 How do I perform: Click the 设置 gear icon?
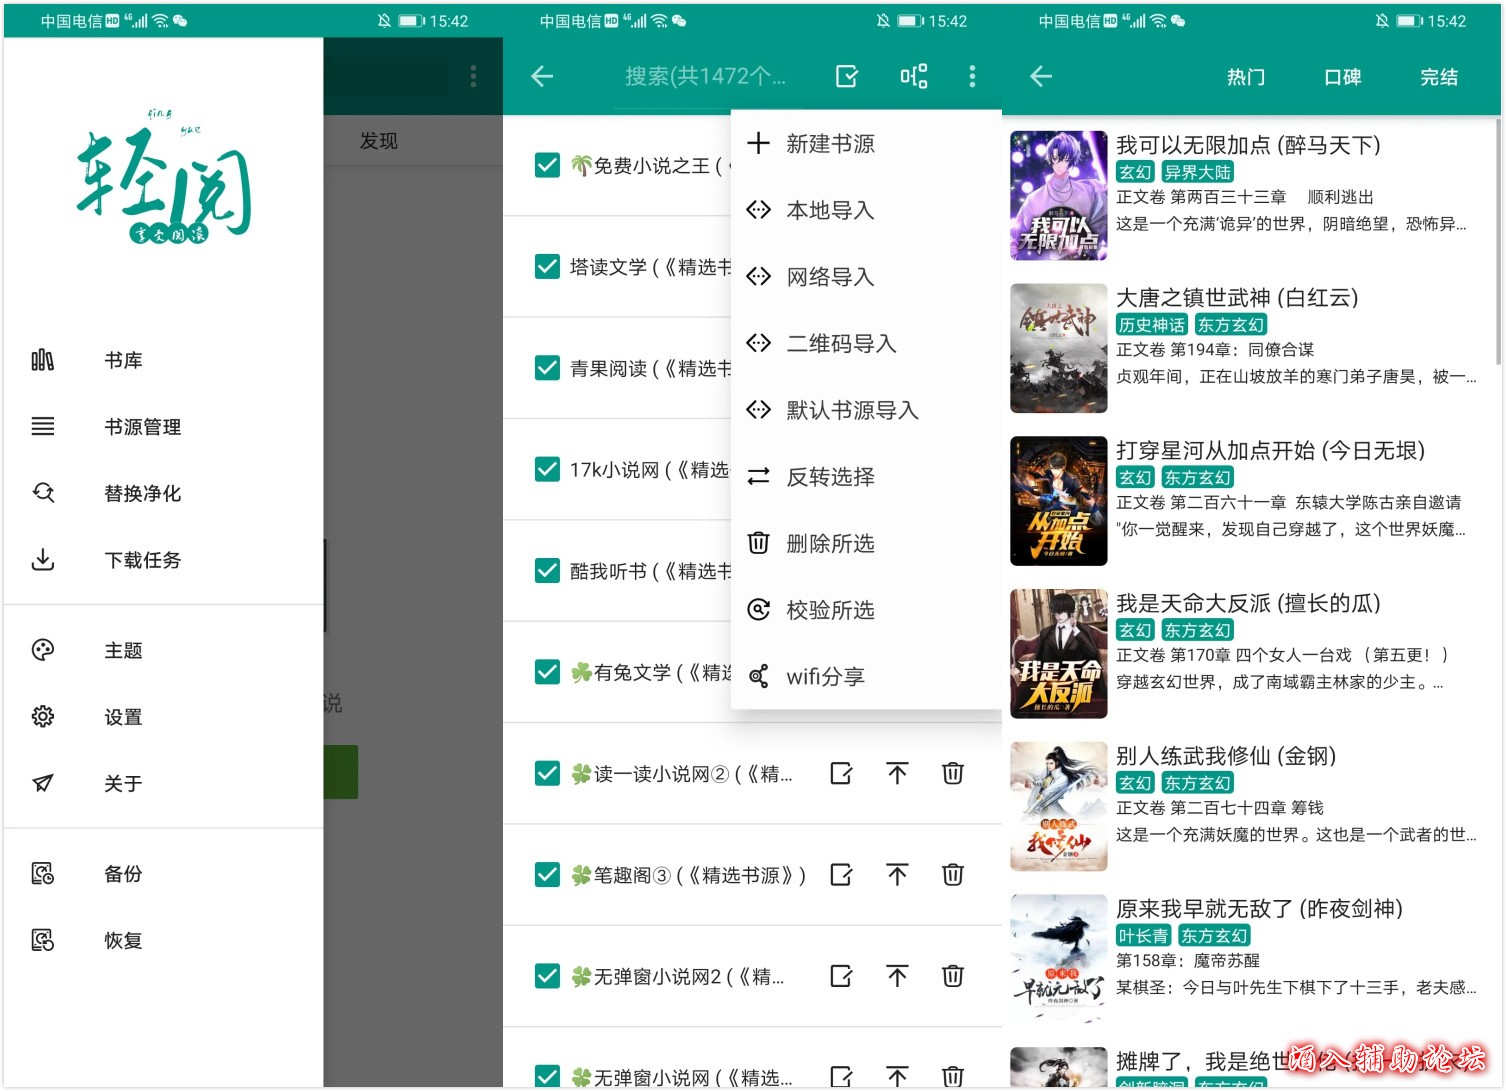pyautogui.click(x=42, y=717)
